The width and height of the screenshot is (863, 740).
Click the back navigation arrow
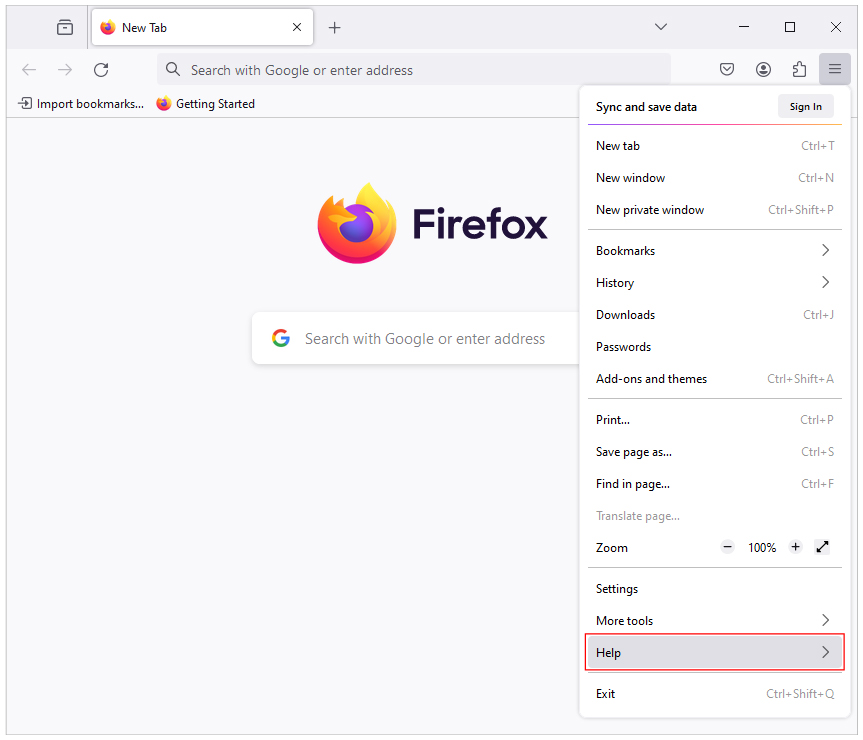pyautogui.click(x=29, y=69)
